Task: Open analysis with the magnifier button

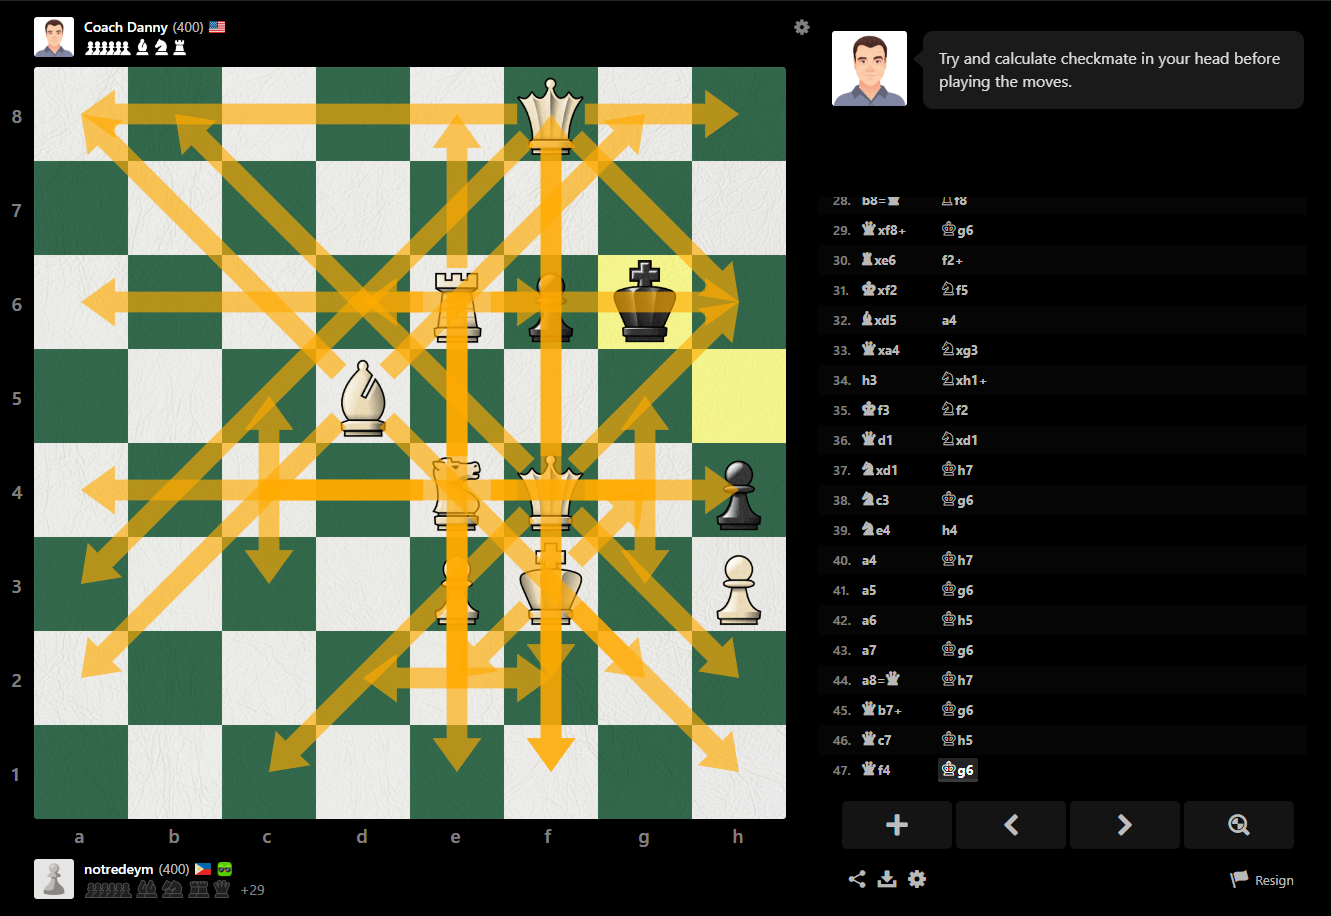Action: [x=1239, y=825]
